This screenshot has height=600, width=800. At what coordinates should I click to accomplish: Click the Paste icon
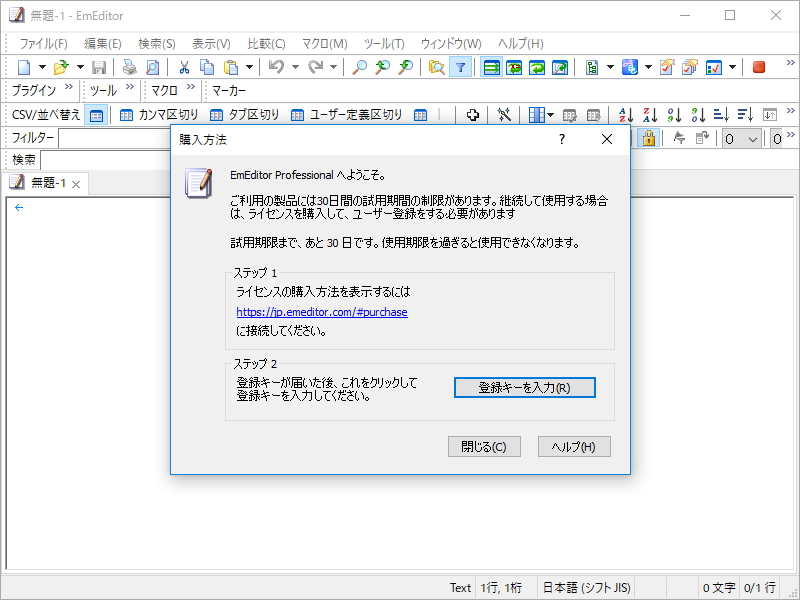232,67
